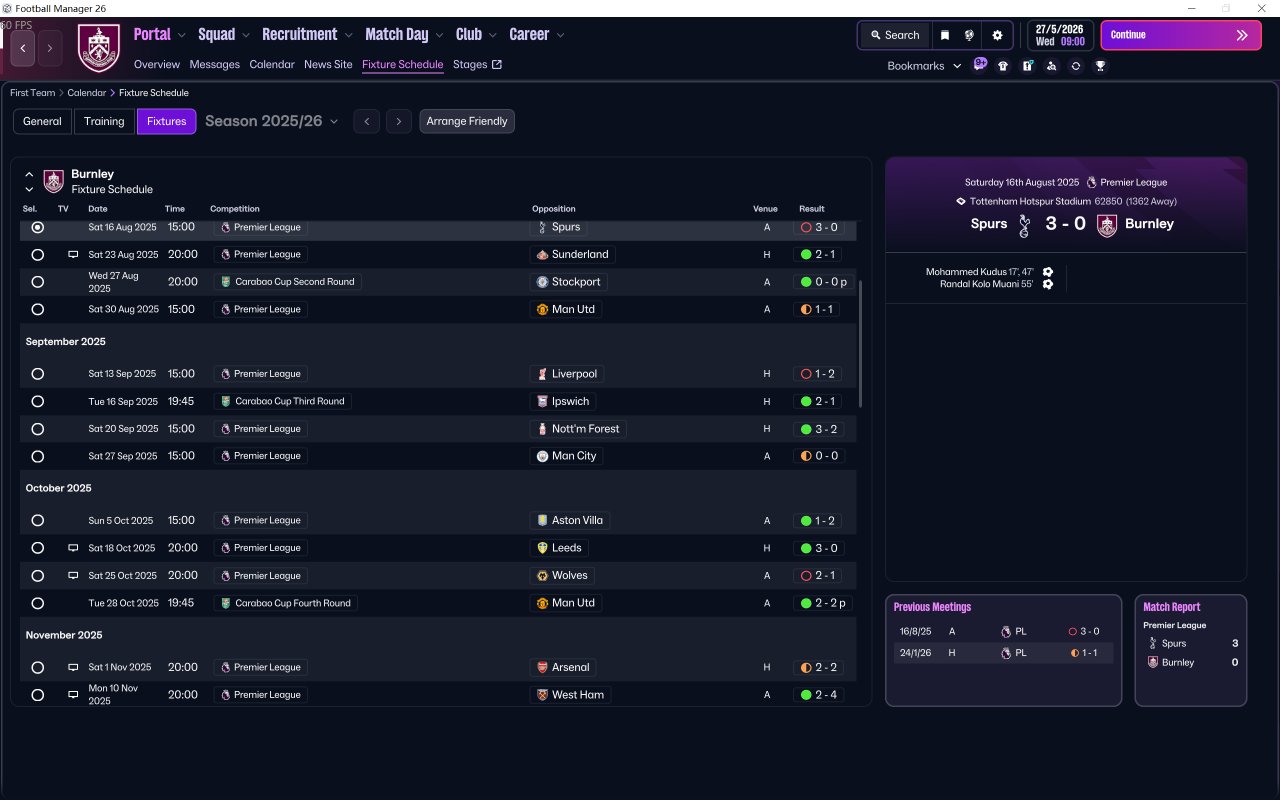Select the Arsenal fixture radio button

38,667
